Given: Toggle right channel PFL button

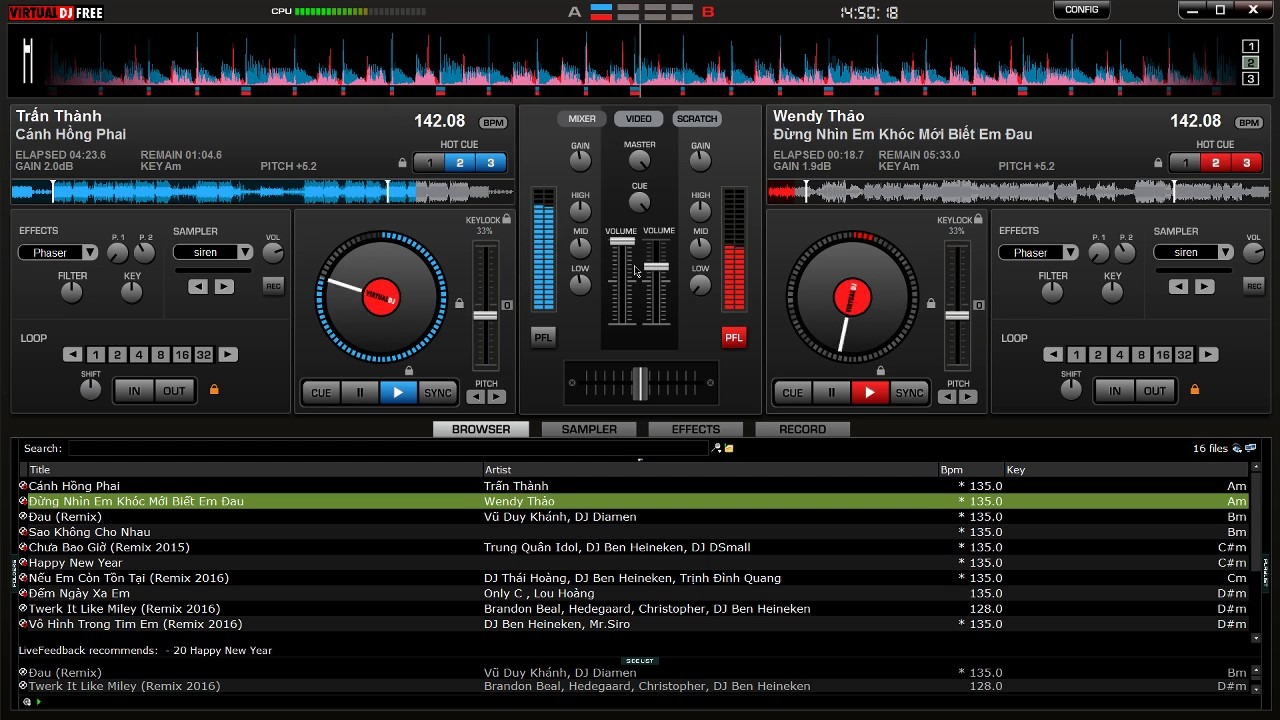Looking at the screenshot, I should (734, 338).
